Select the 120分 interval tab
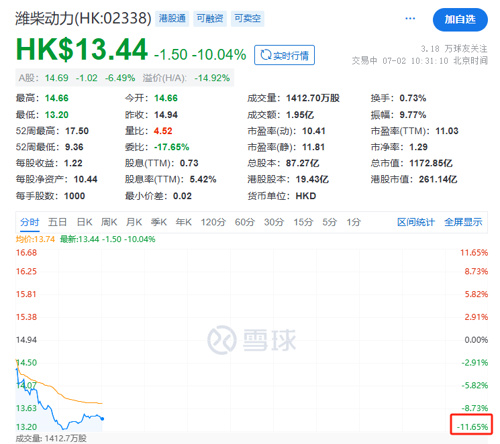Screen dimensions: 500x444 [213, 222]
